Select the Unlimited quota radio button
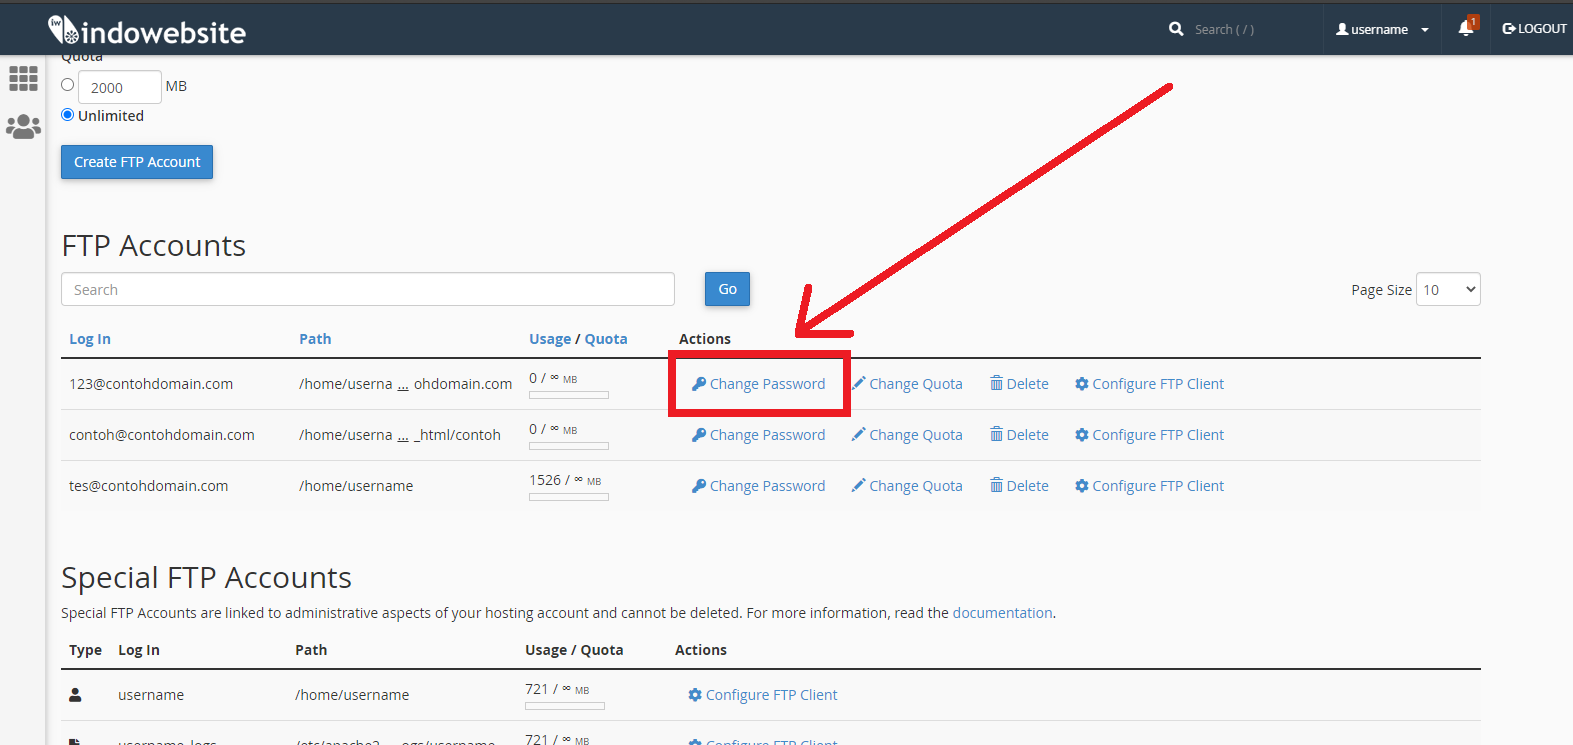The image size is (1573, 745). (68, 115)
